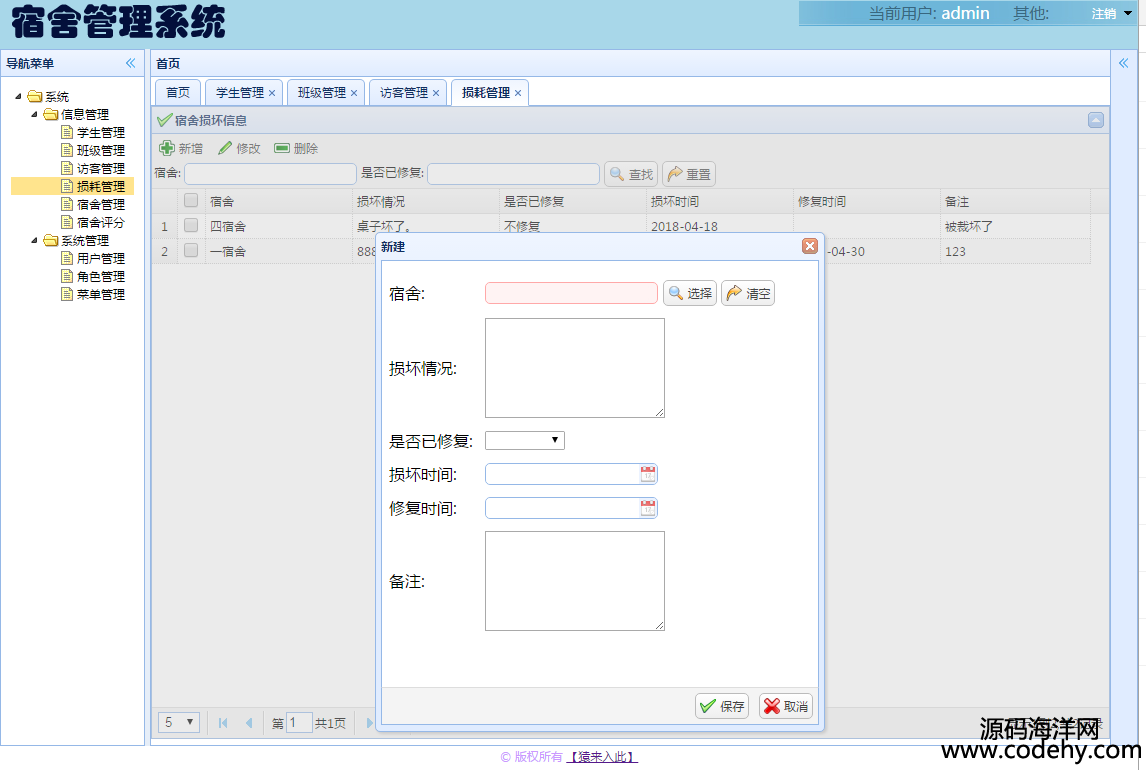Open calendar picker for 修复时间
This screenshot has height=770, width=1146.
coord(648,508)
